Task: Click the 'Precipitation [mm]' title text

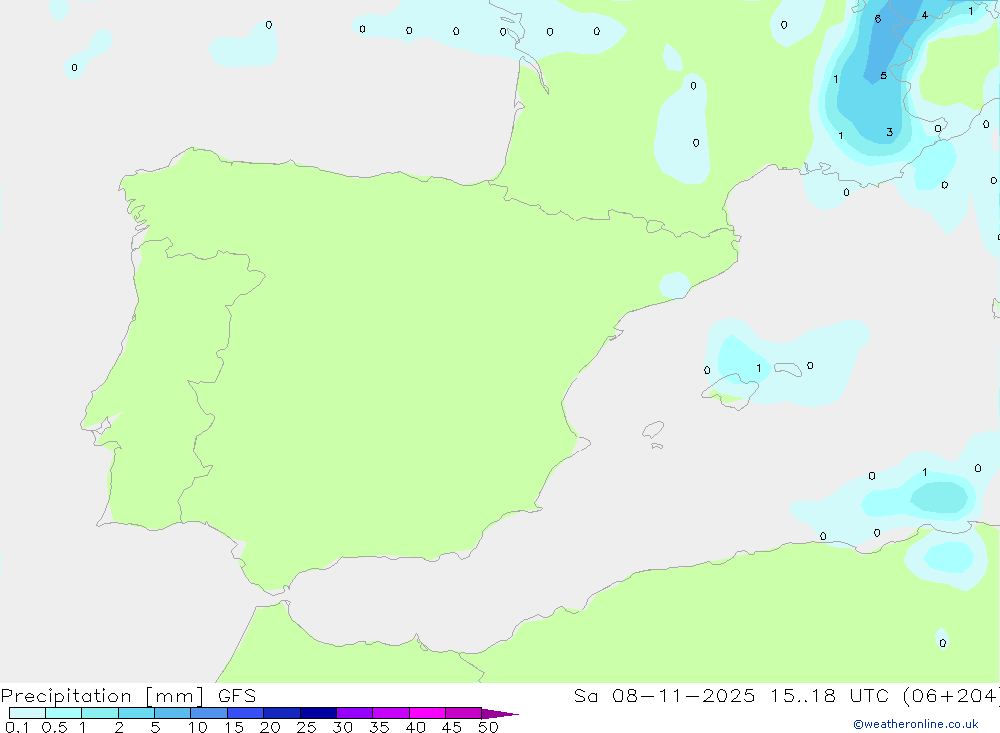Action: (x=102, y=696)
